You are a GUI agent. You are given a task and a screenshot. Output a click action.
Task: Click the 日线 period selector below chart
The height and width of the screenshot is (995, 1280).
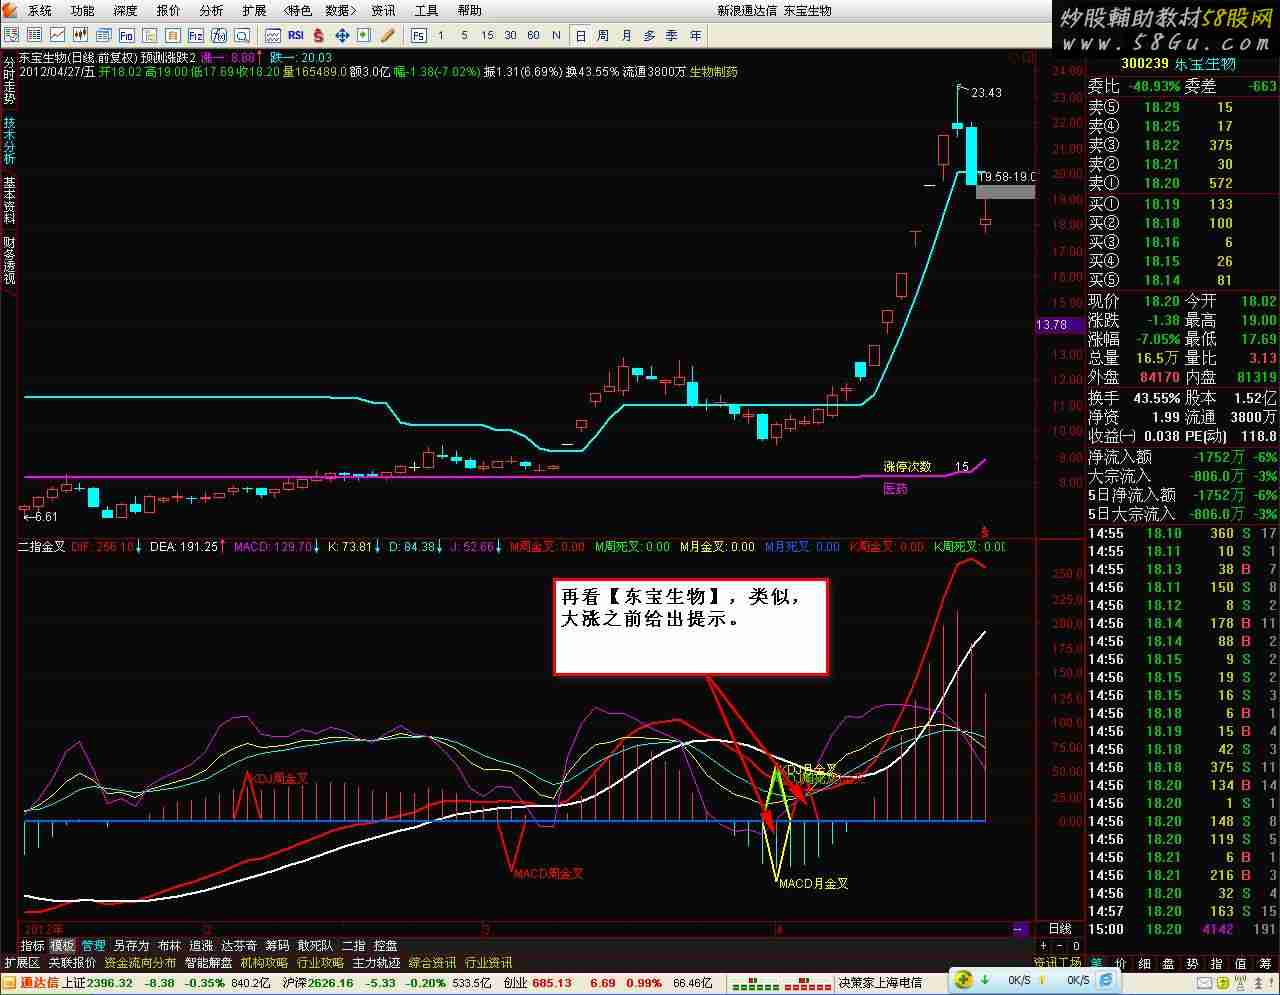tap(1060, 929)
